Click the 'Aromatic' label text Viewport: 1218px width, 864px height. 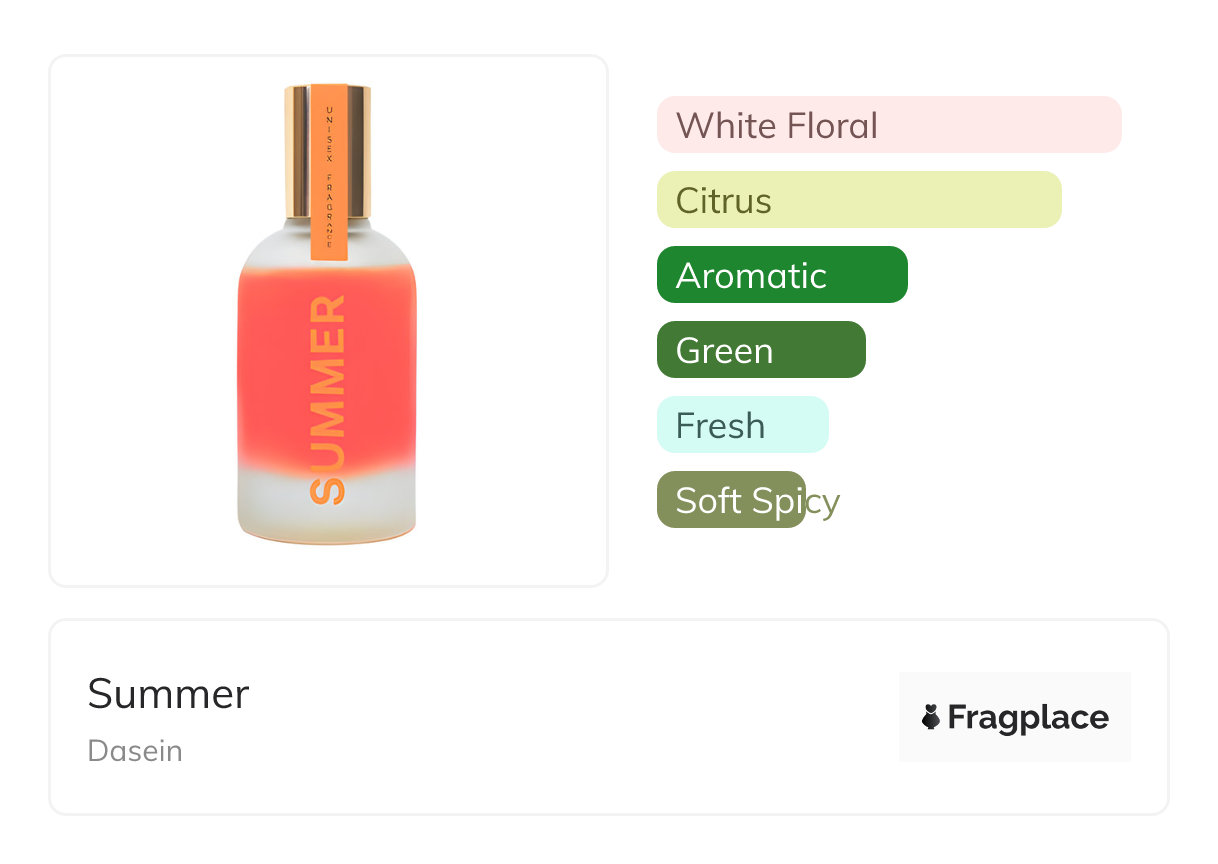(750, 276)
